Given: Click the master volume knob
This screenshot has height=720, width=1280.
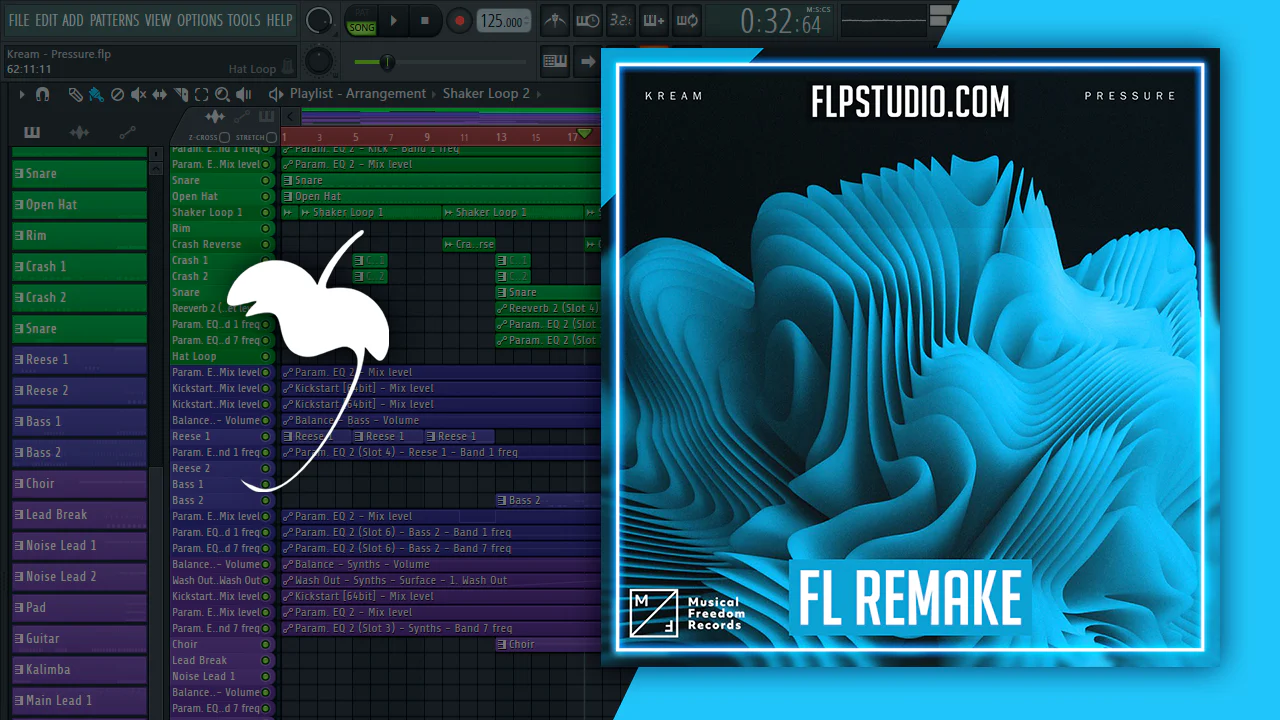Looking at the screenshot, I should coord(319,19).
